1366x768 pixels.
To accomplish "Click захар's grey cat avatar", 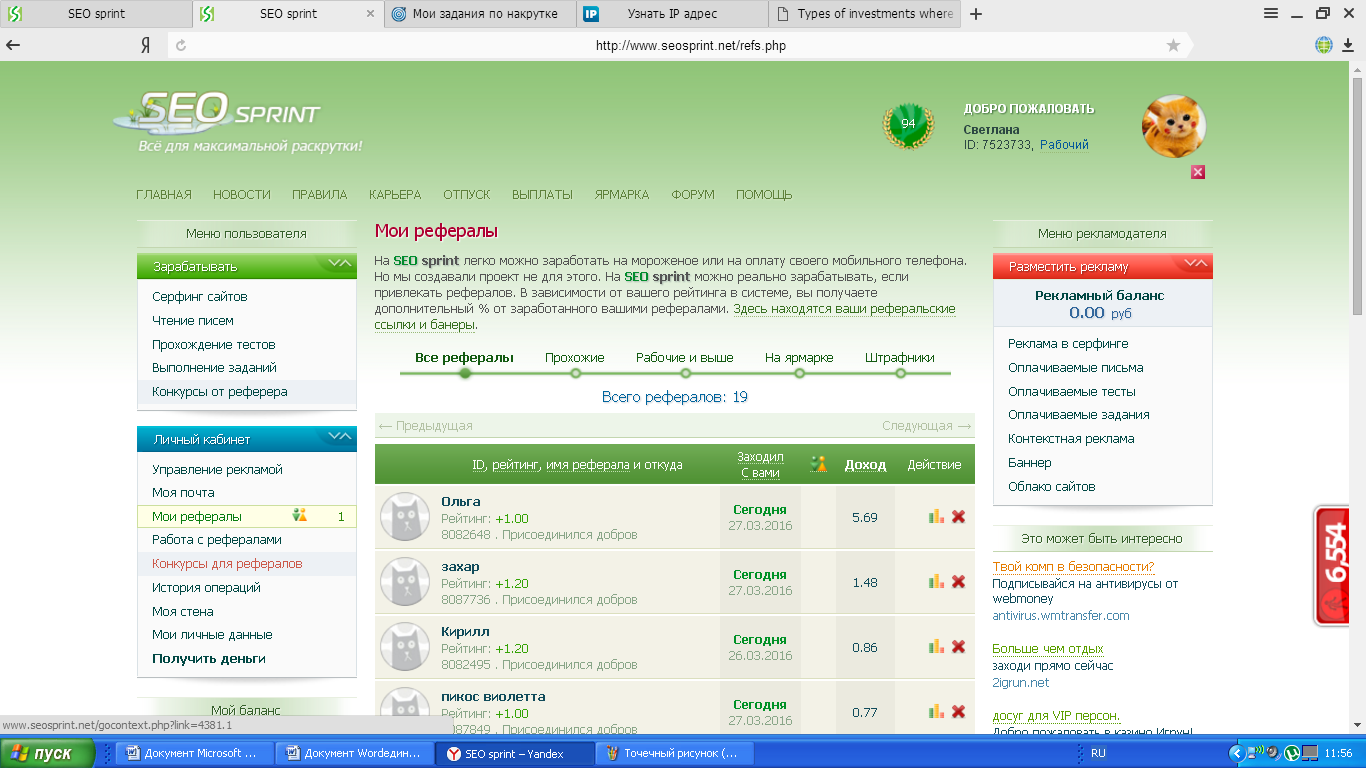I will 405,582.
